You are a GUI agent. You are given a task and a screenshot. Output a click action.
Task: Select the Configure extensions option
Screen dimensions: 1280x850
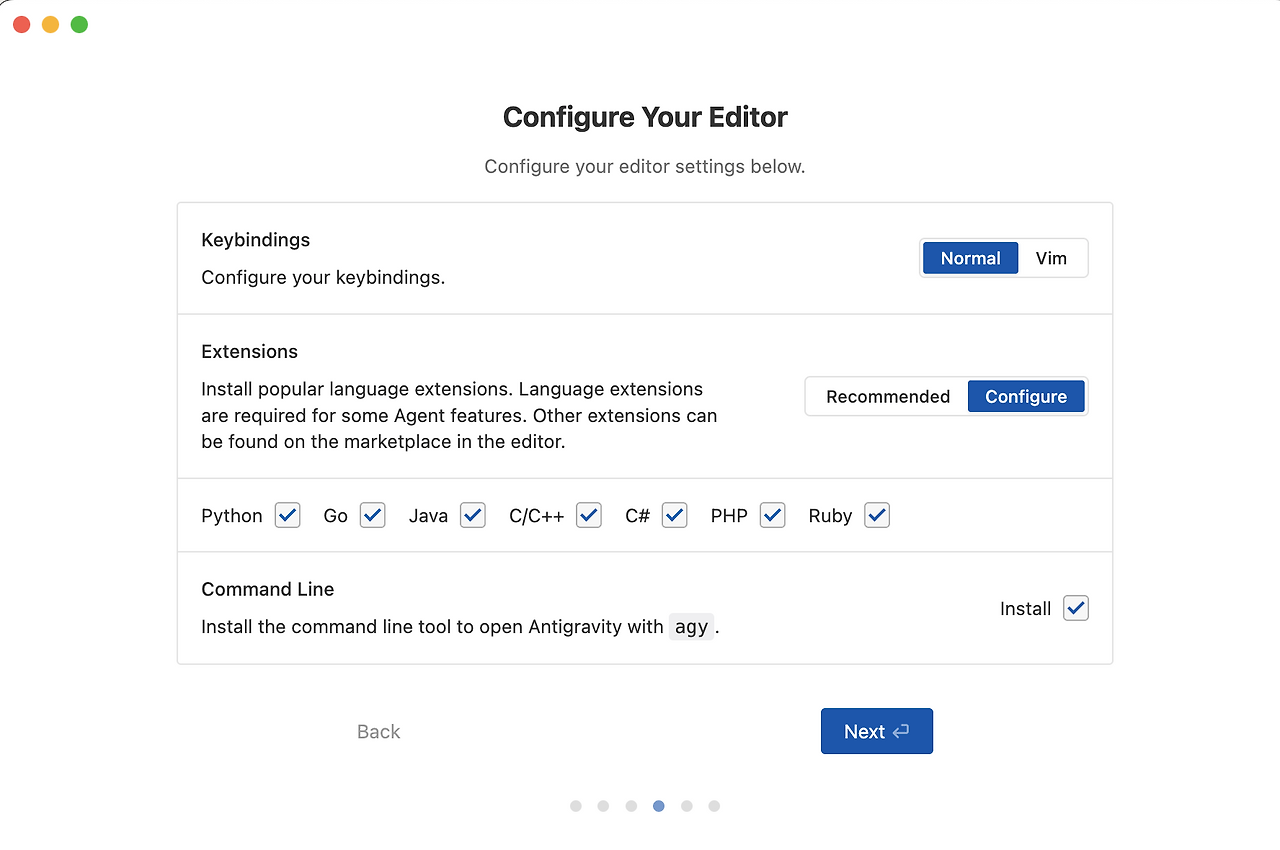coord(1026,397)
